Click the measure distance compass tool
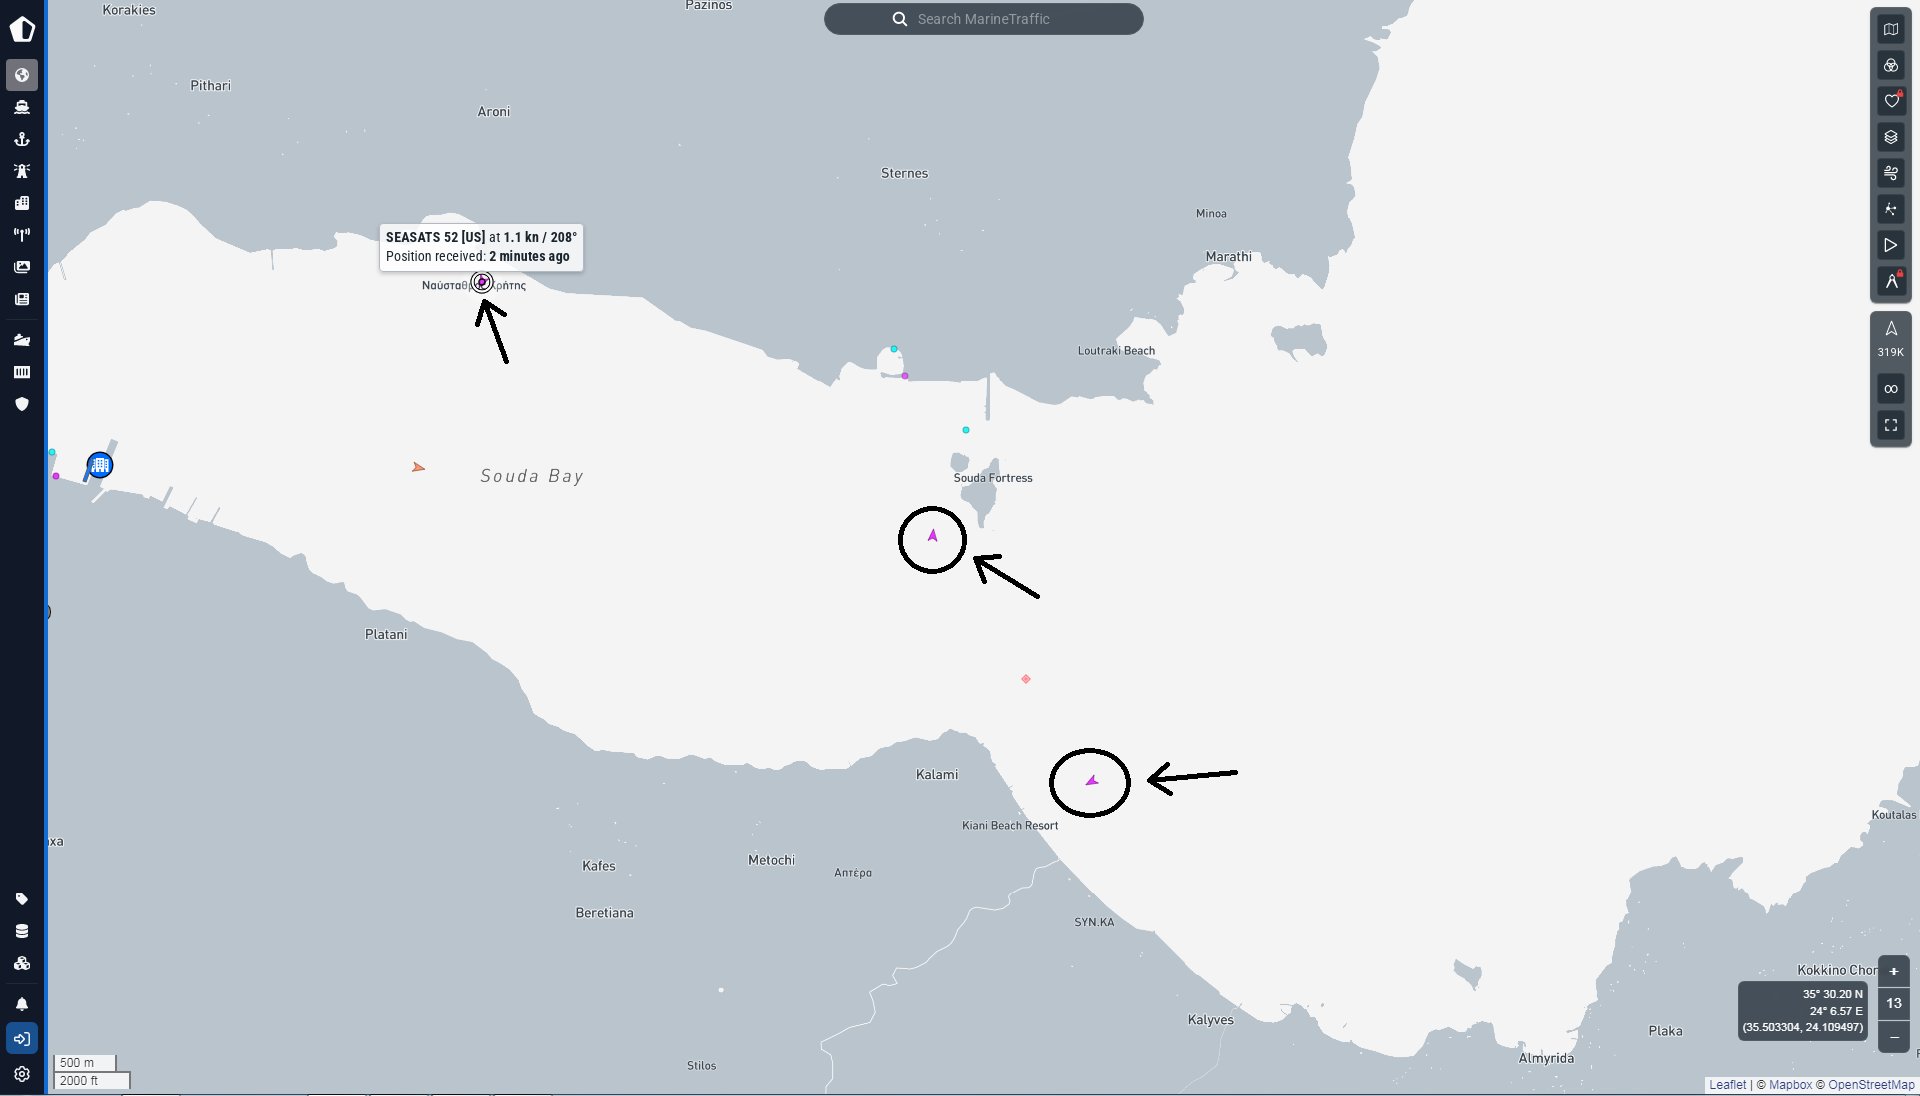Screen dimensions: 1920x1096 pyautogui.click(x=1890, y=282)
